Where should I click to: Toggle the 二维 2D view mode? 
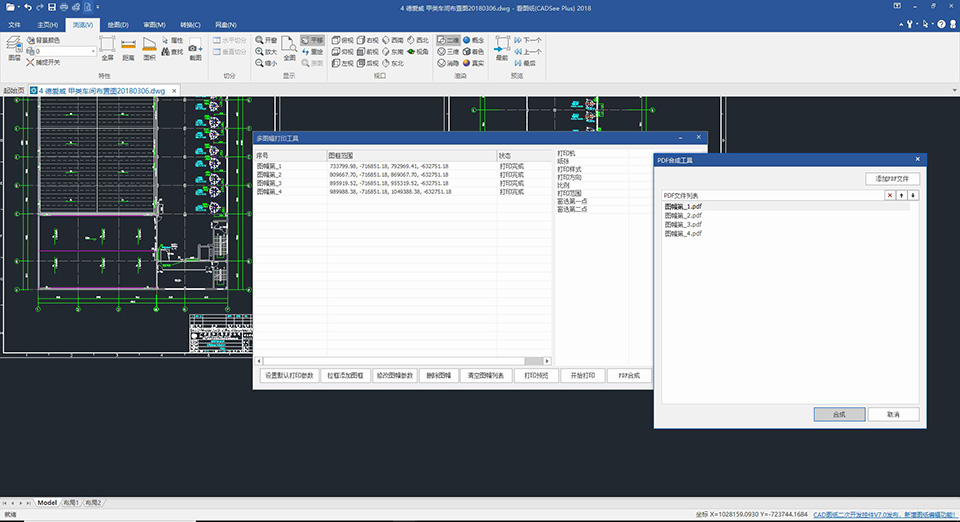coord(447,40)
